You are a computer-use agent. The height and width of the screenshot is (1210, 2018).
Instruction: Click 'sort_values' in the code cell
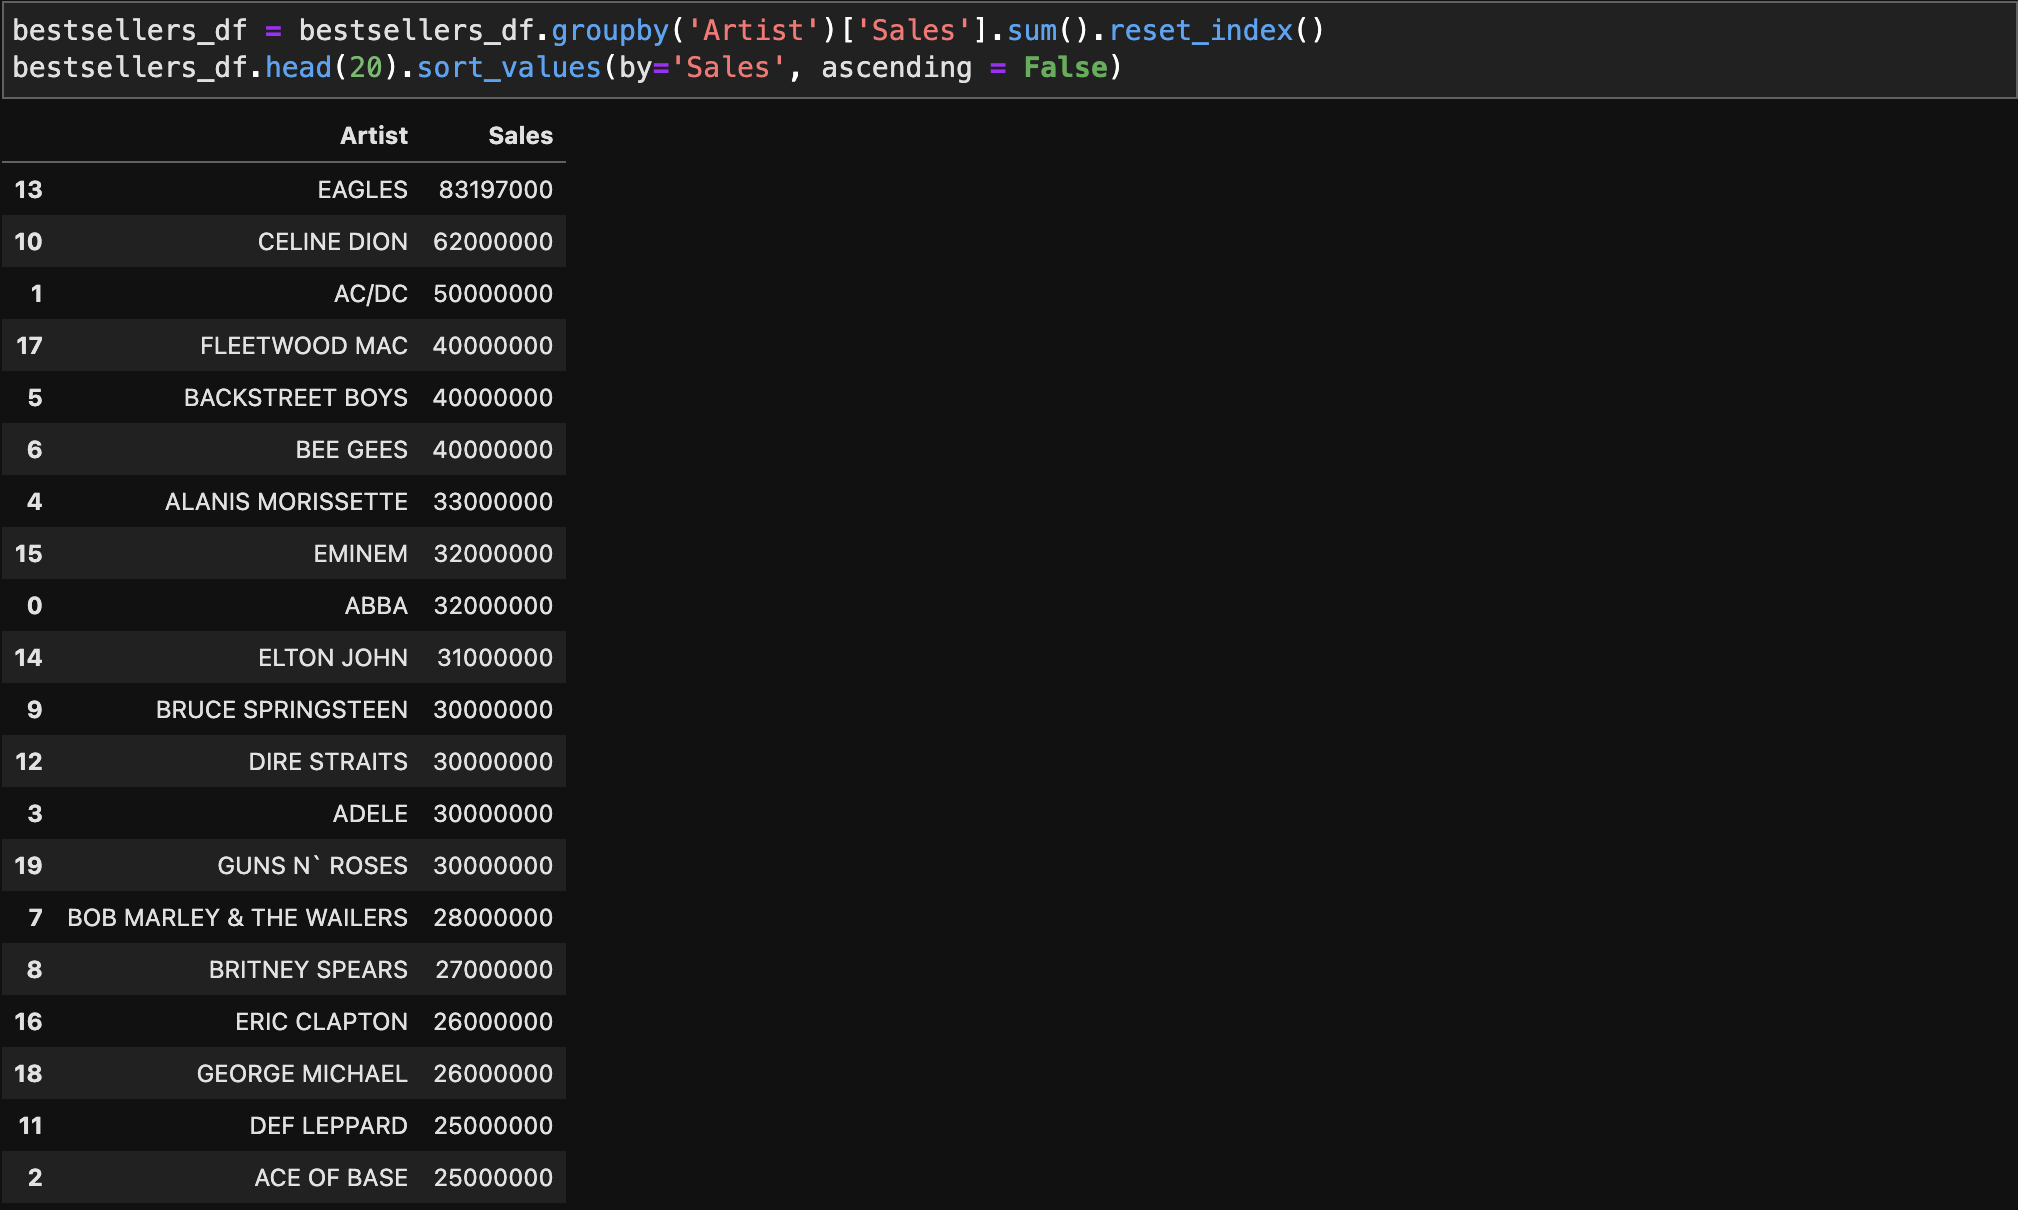[x=509, y=67]
